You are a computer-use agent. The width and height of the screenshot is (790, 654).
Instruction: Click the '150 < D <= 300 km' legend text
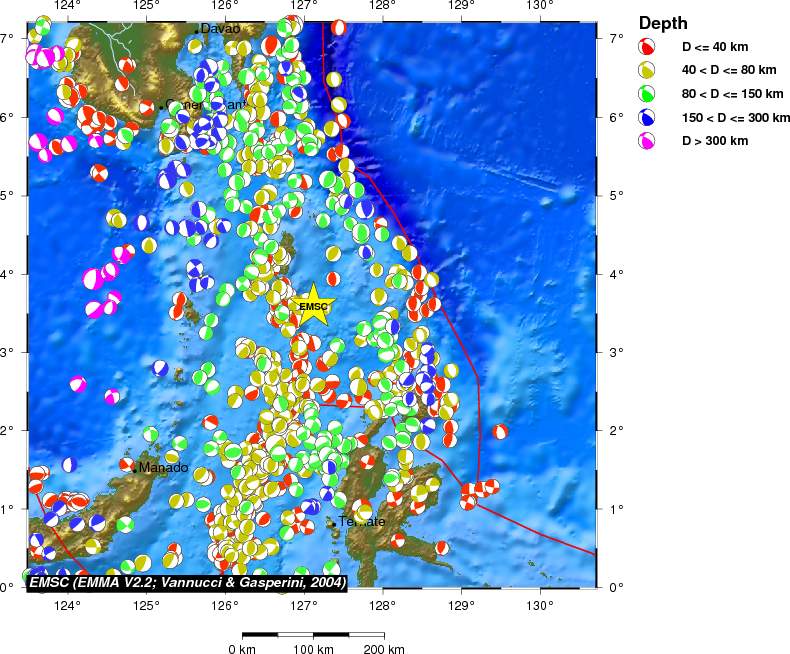[736, 117]
